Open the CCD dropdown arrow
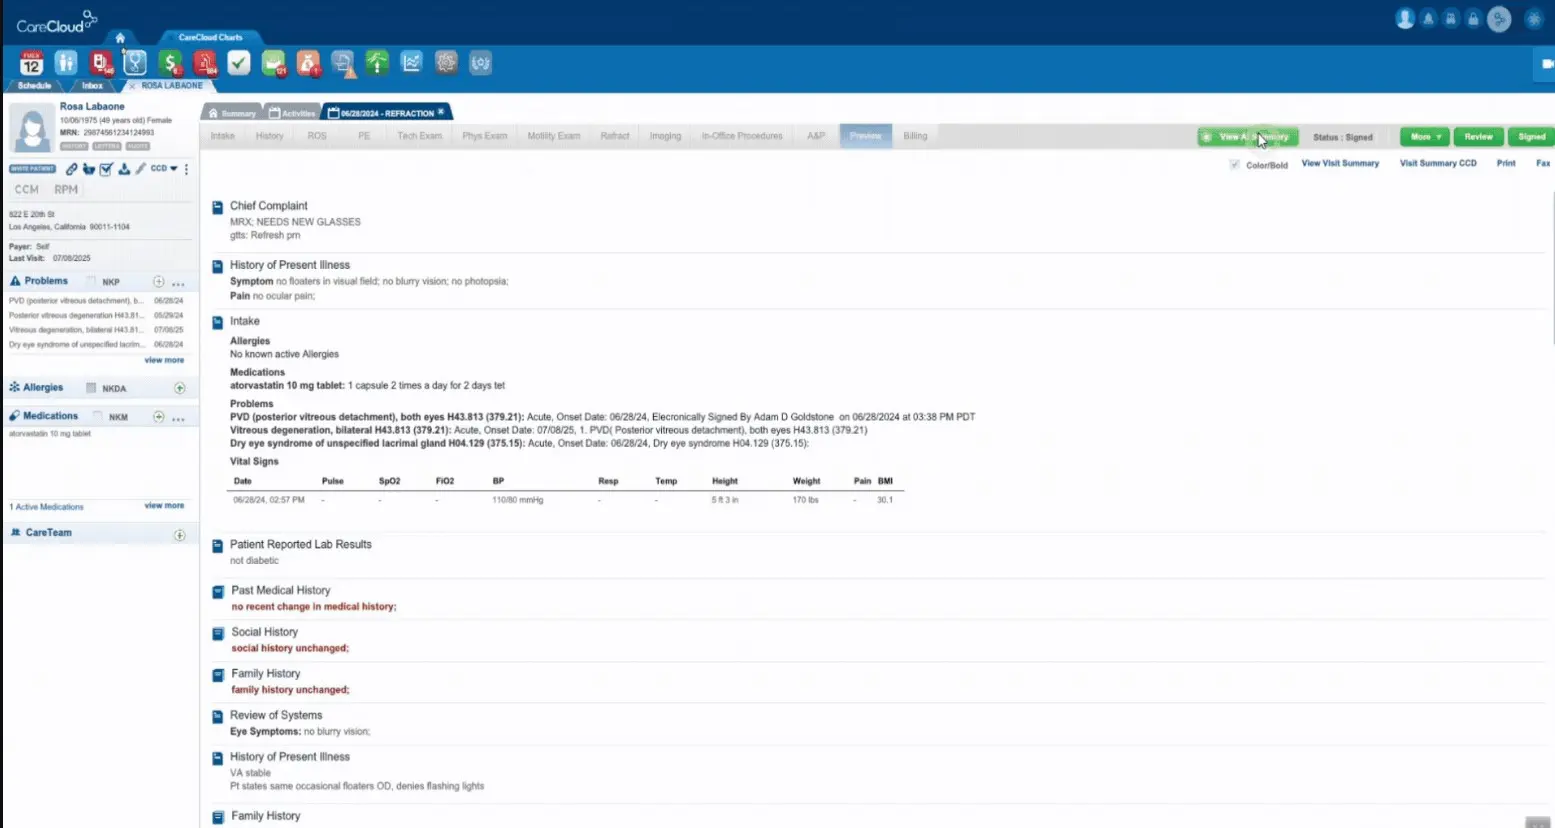 [174, 169]
